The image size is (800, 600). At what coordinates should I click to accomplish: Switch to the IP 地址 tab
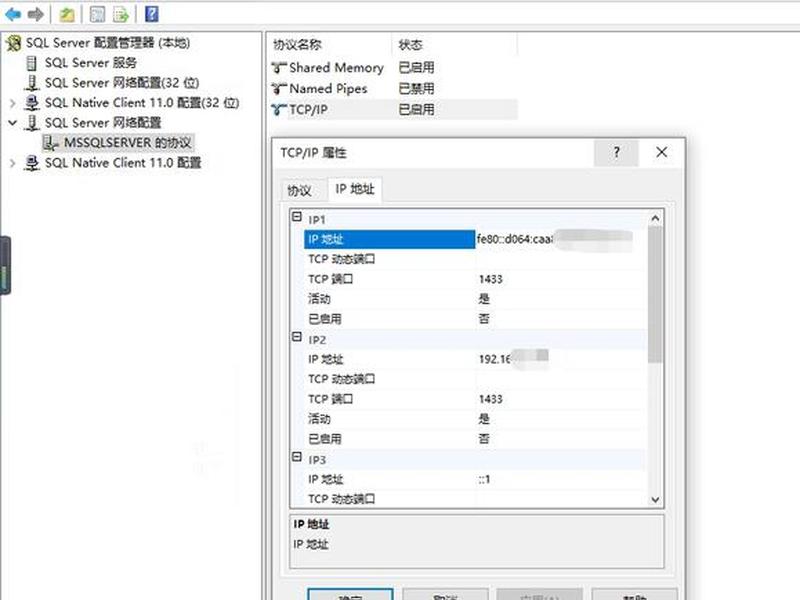355,189
